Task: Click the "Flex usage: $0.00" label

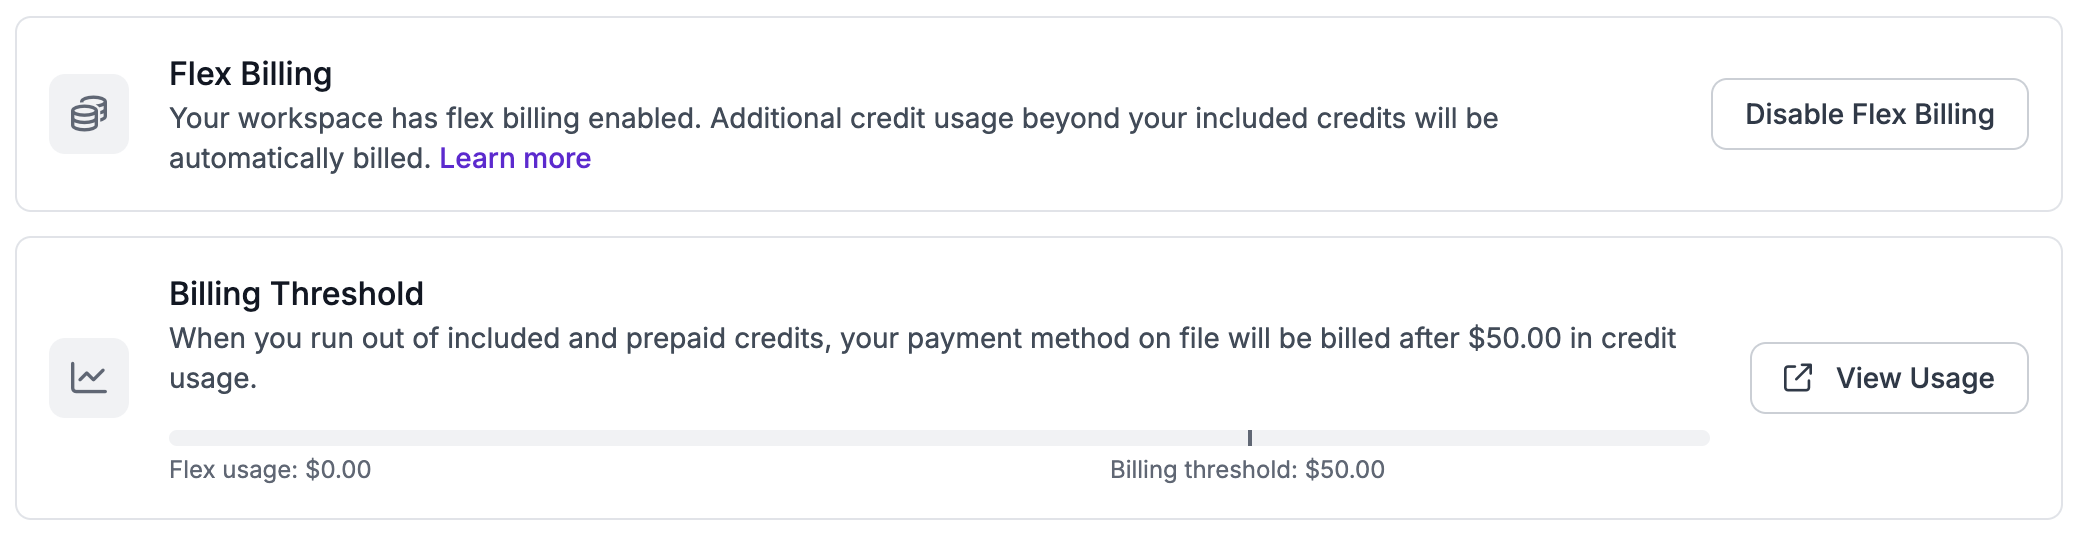Action: (x=270, y=470)
